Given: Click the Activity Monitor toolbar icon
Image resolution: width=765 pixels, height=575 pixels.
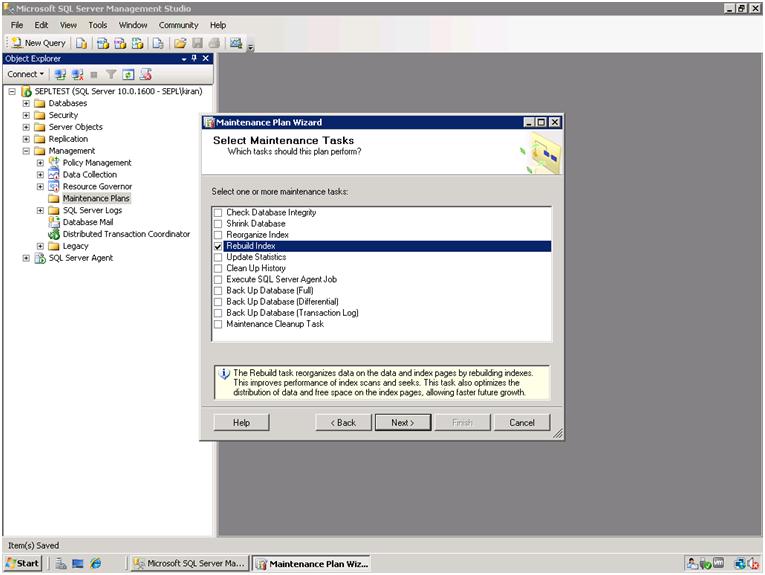Looking at the screenshot, I should (236, 43).
